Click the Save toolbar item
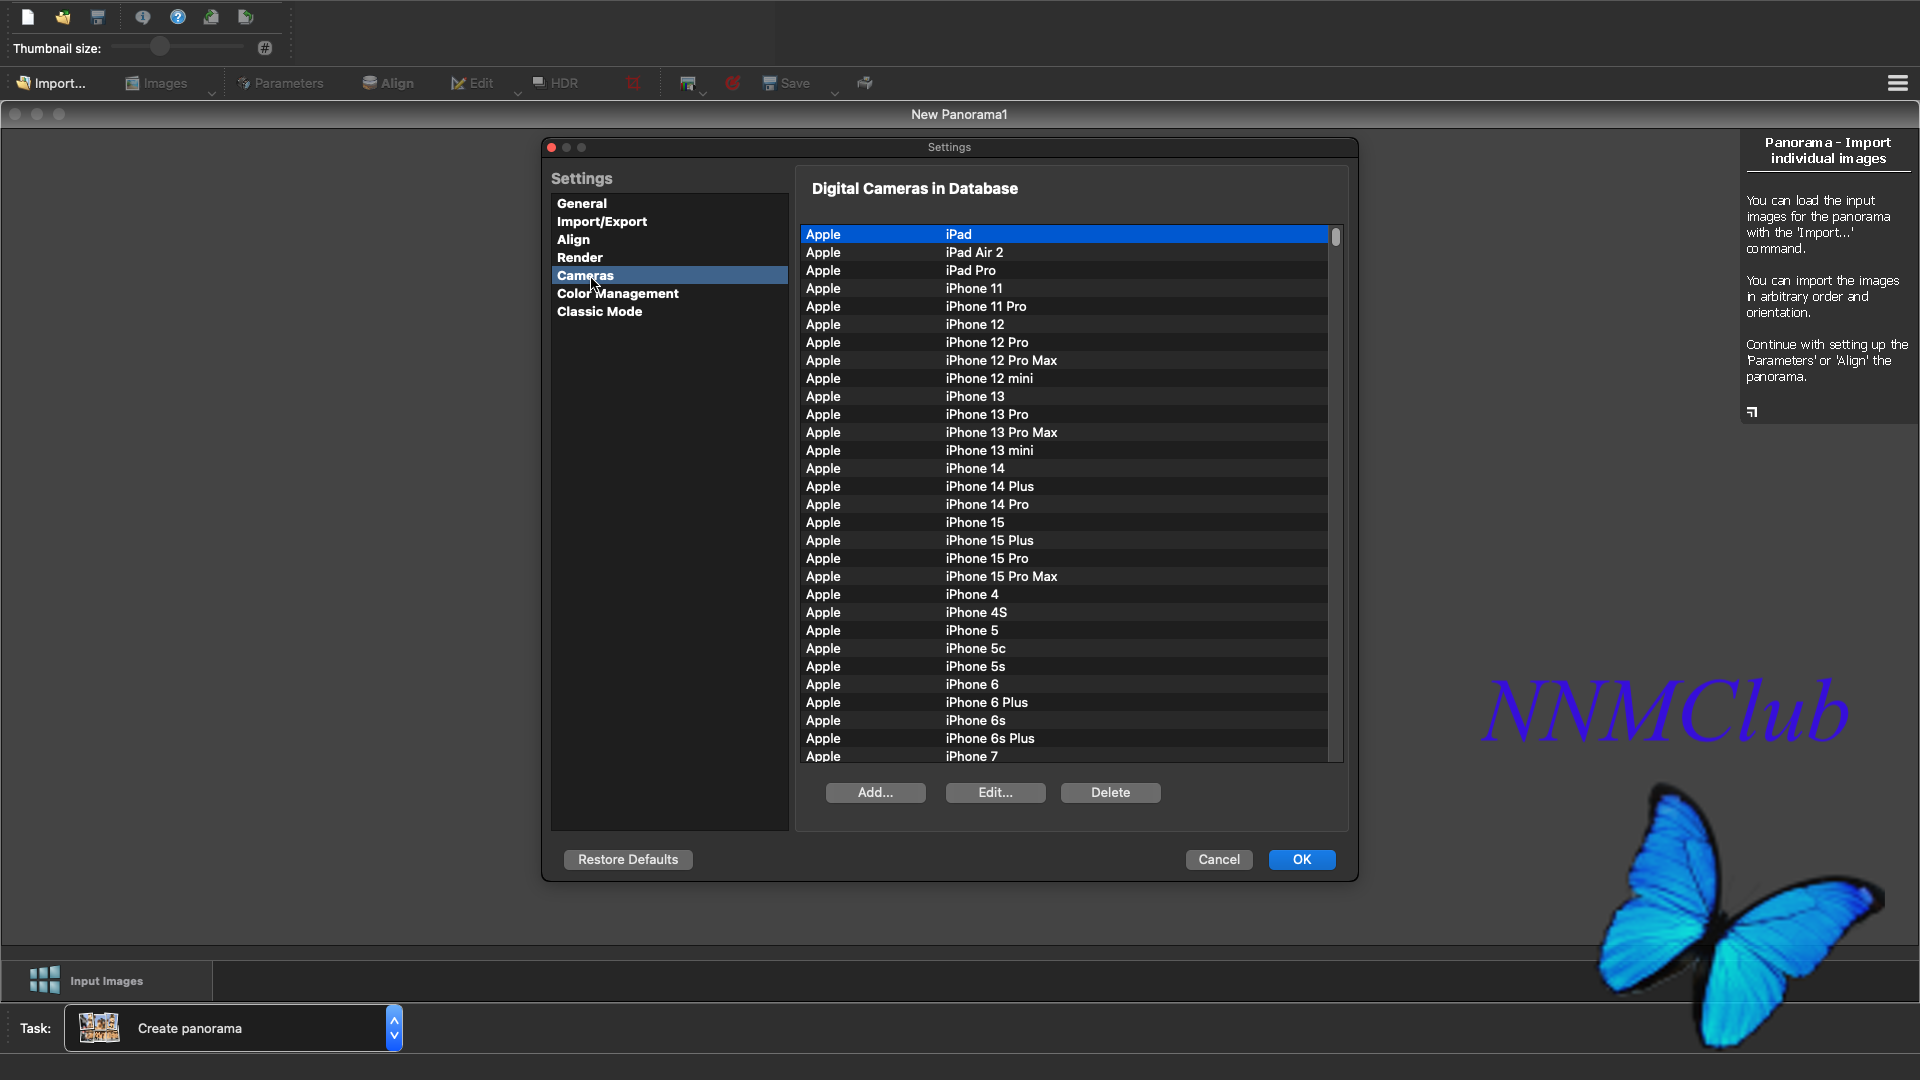 click(786, 83)
